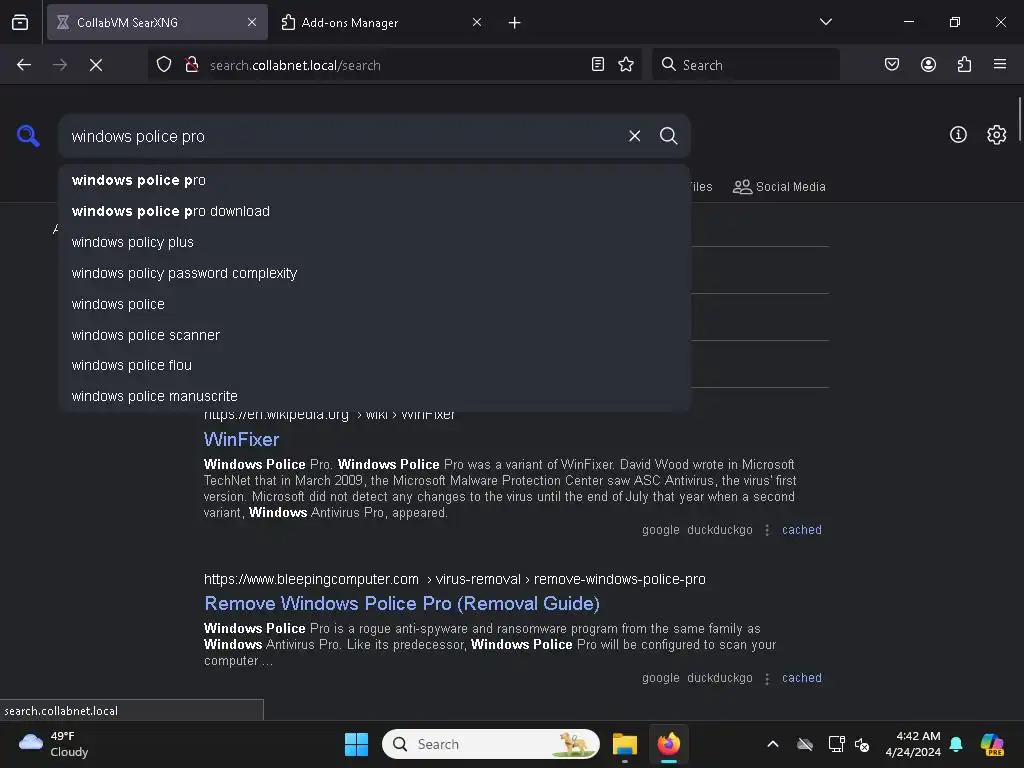Click SearXNG magnifier logo home link
1024x768 pixels.
tap(28, 136)
